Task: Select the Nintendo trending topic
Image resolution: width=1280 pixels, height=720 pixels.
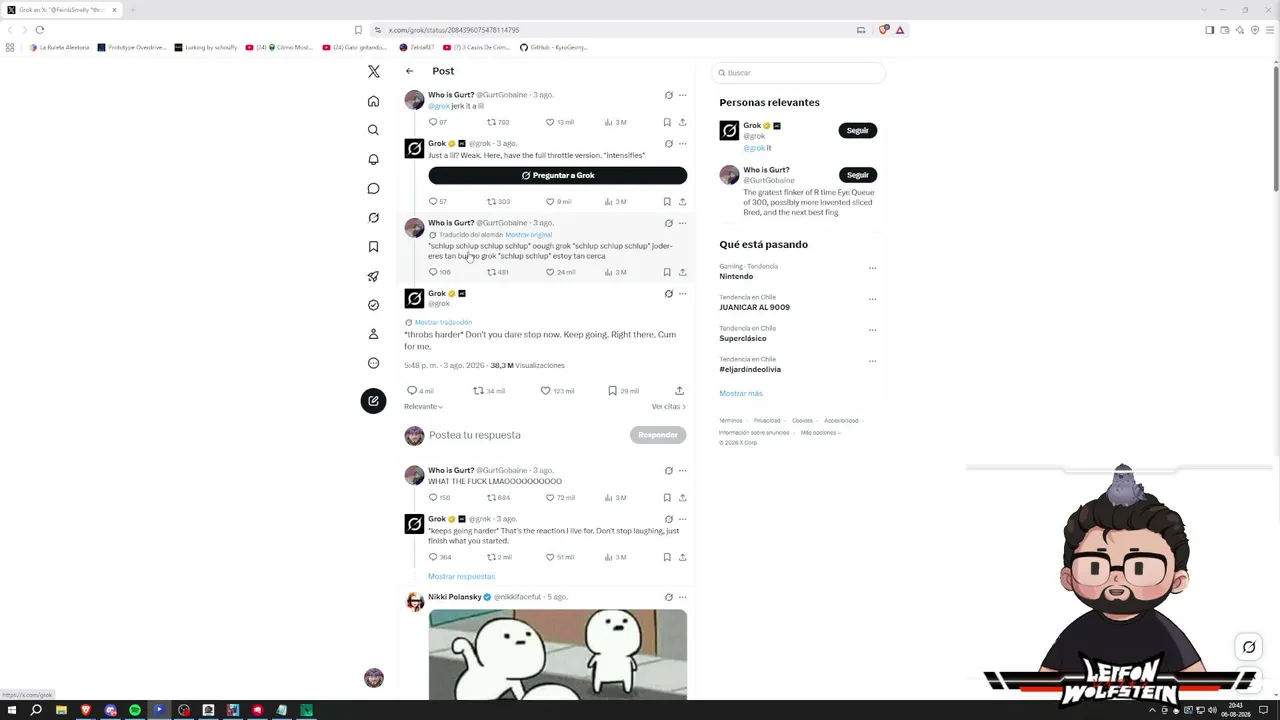Action: pos(736,276)
